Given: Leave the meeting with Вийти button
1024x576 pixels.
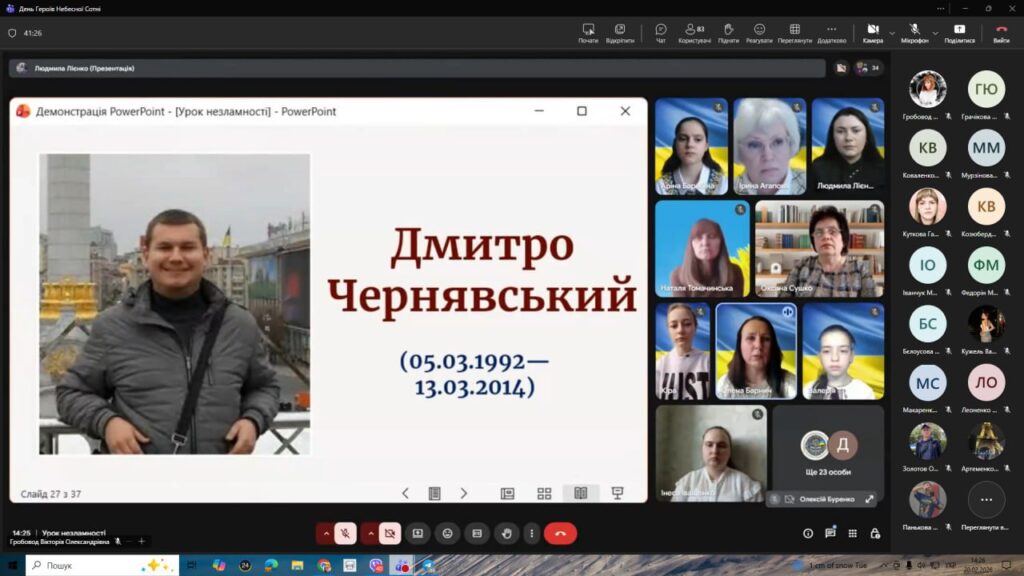Looking at the screenshot, I should tap(1001, 33).
